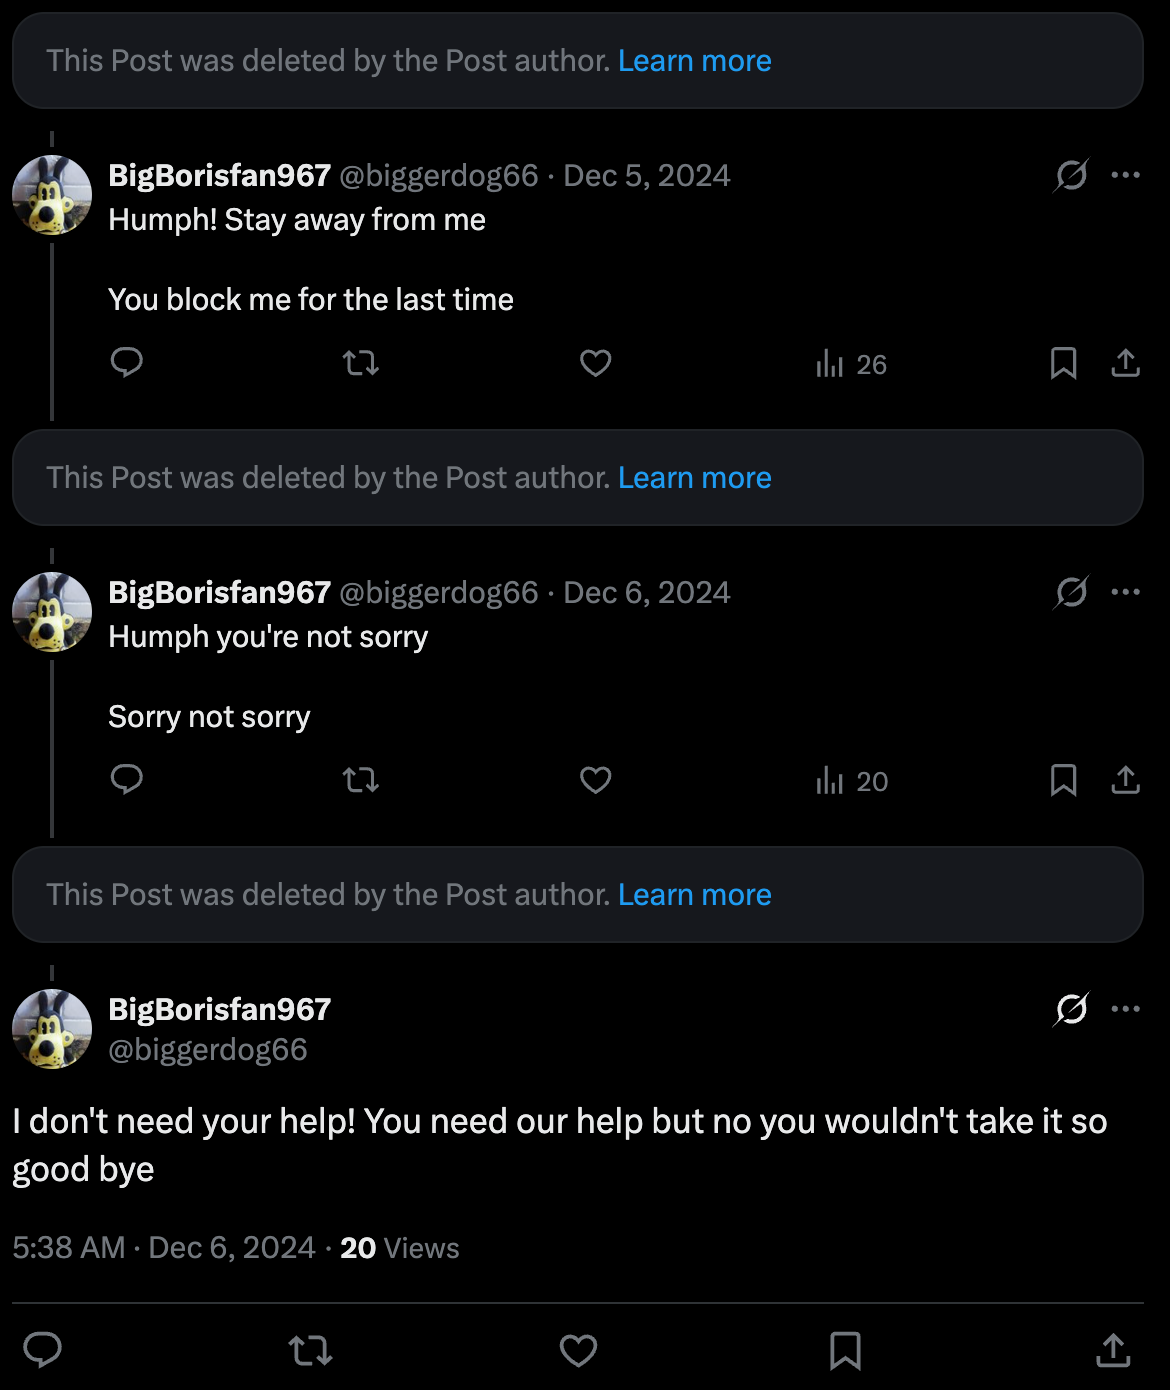1170x1390 pixels.
Task: Reply to the Dec 5 'Stay away' post
Action: point(127,362)
